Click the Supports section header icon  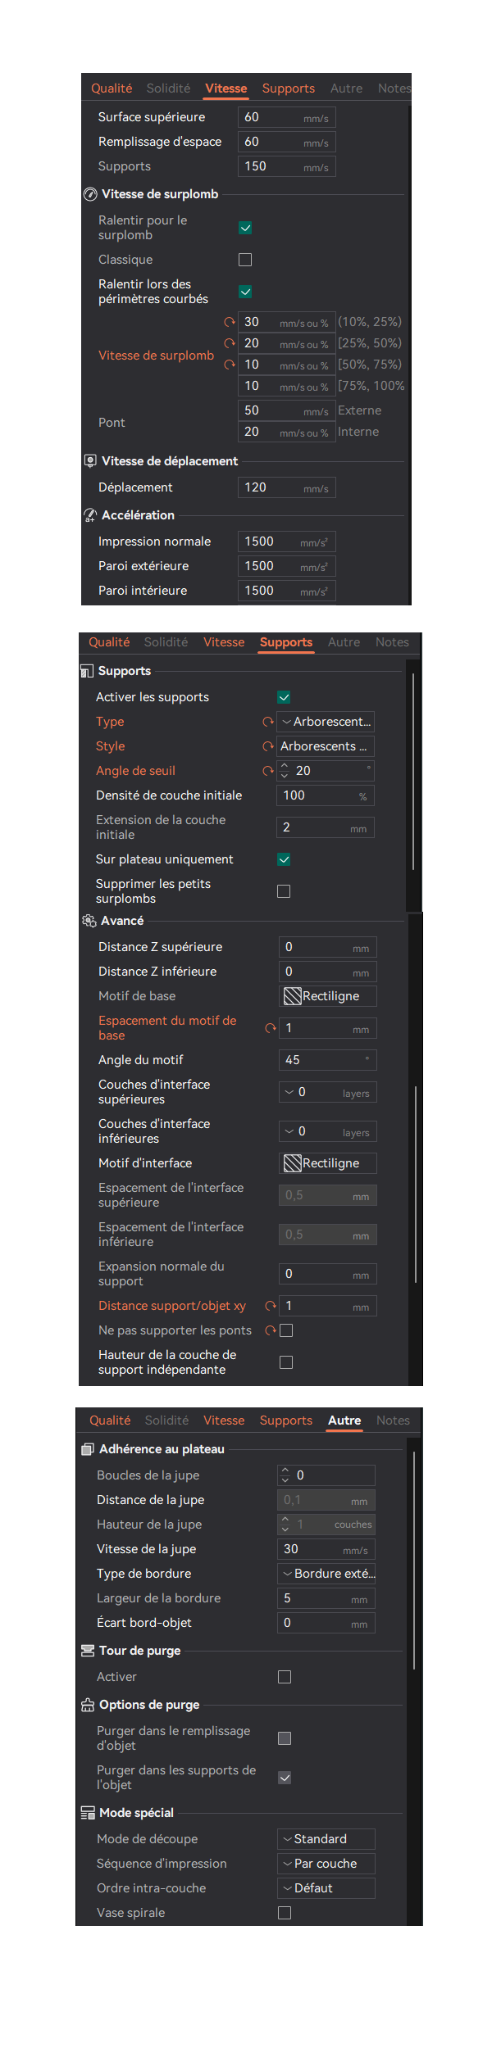[87, 671]
